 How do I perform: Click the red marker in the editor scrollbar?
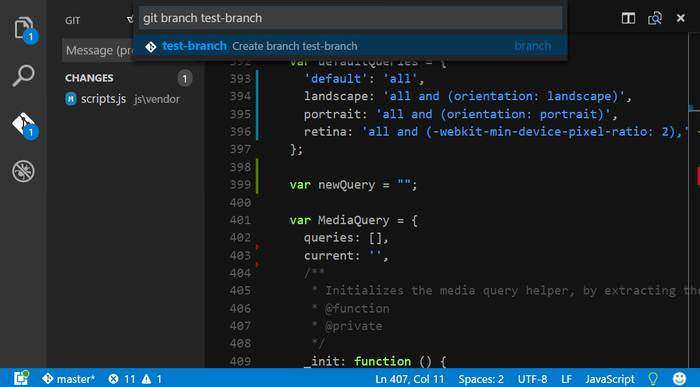click(698, 175)
